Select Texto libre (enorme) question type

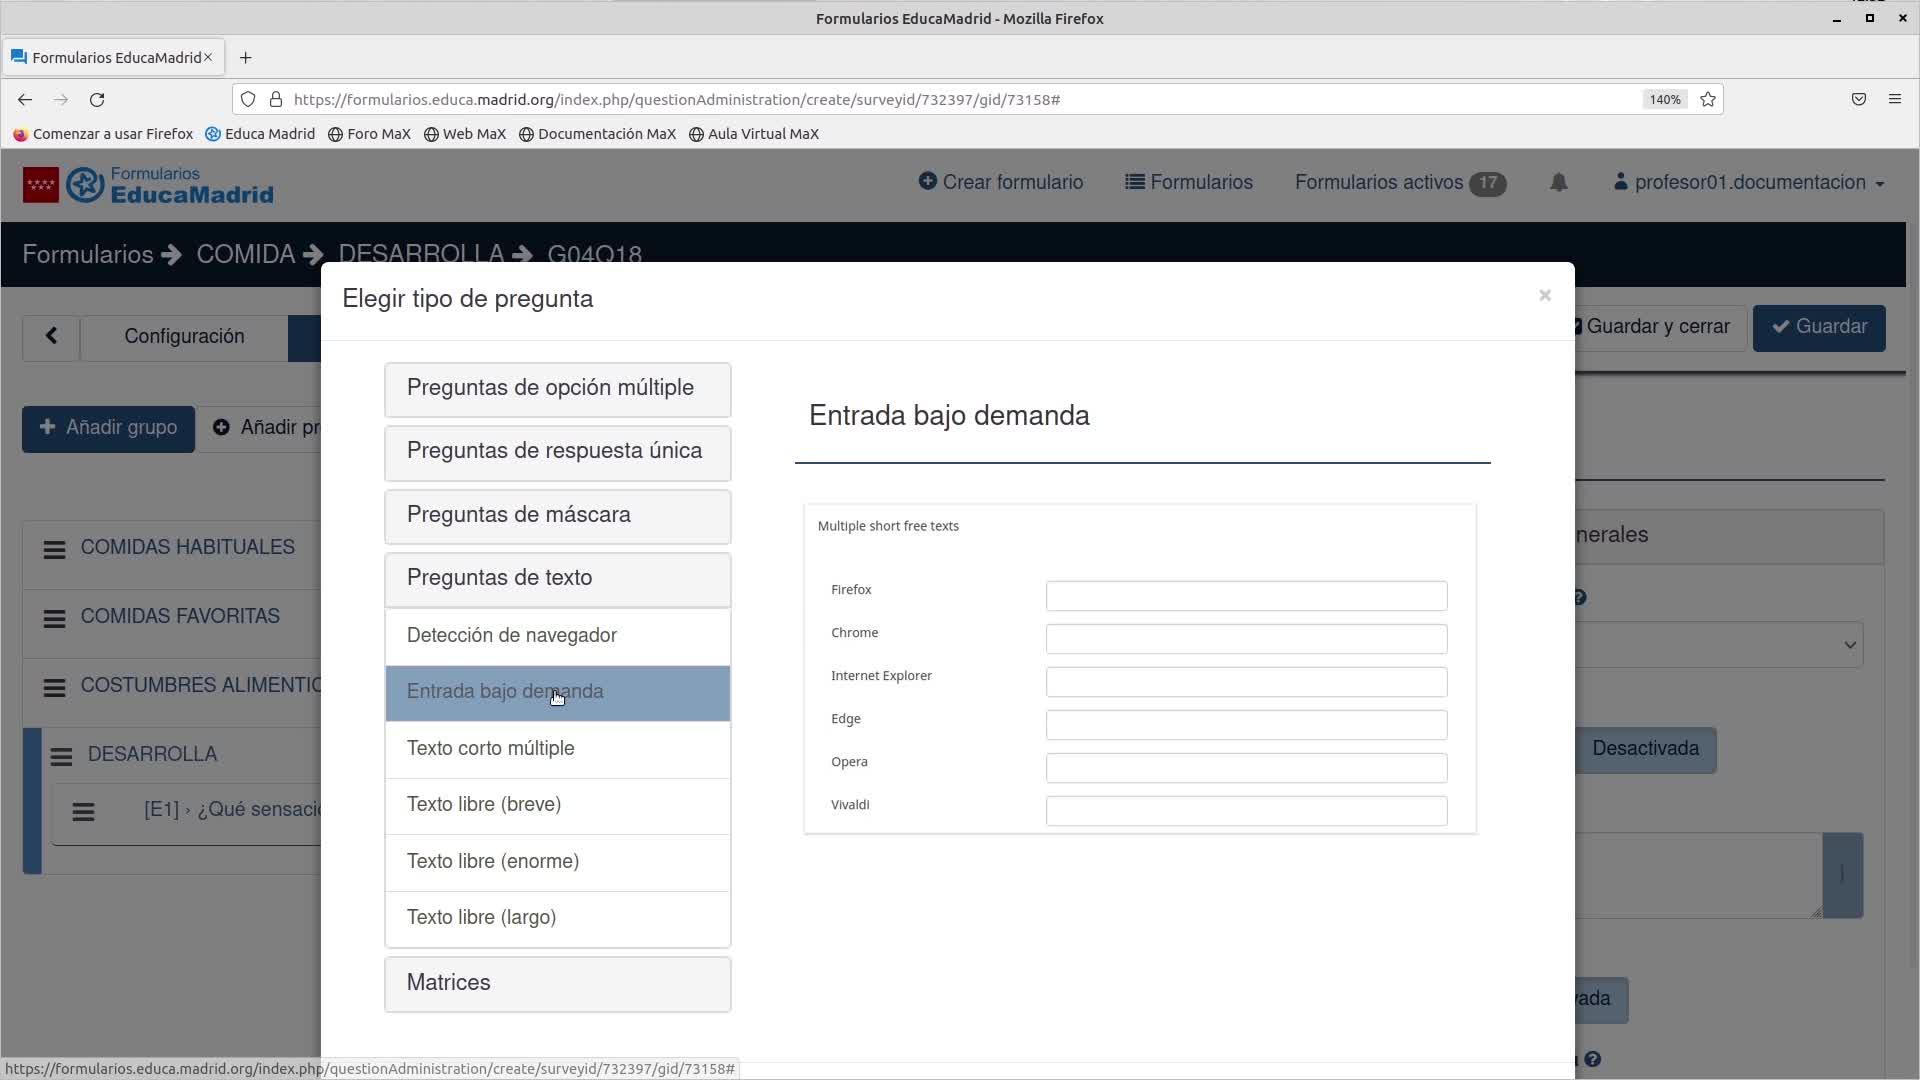[x=557, y=862]
